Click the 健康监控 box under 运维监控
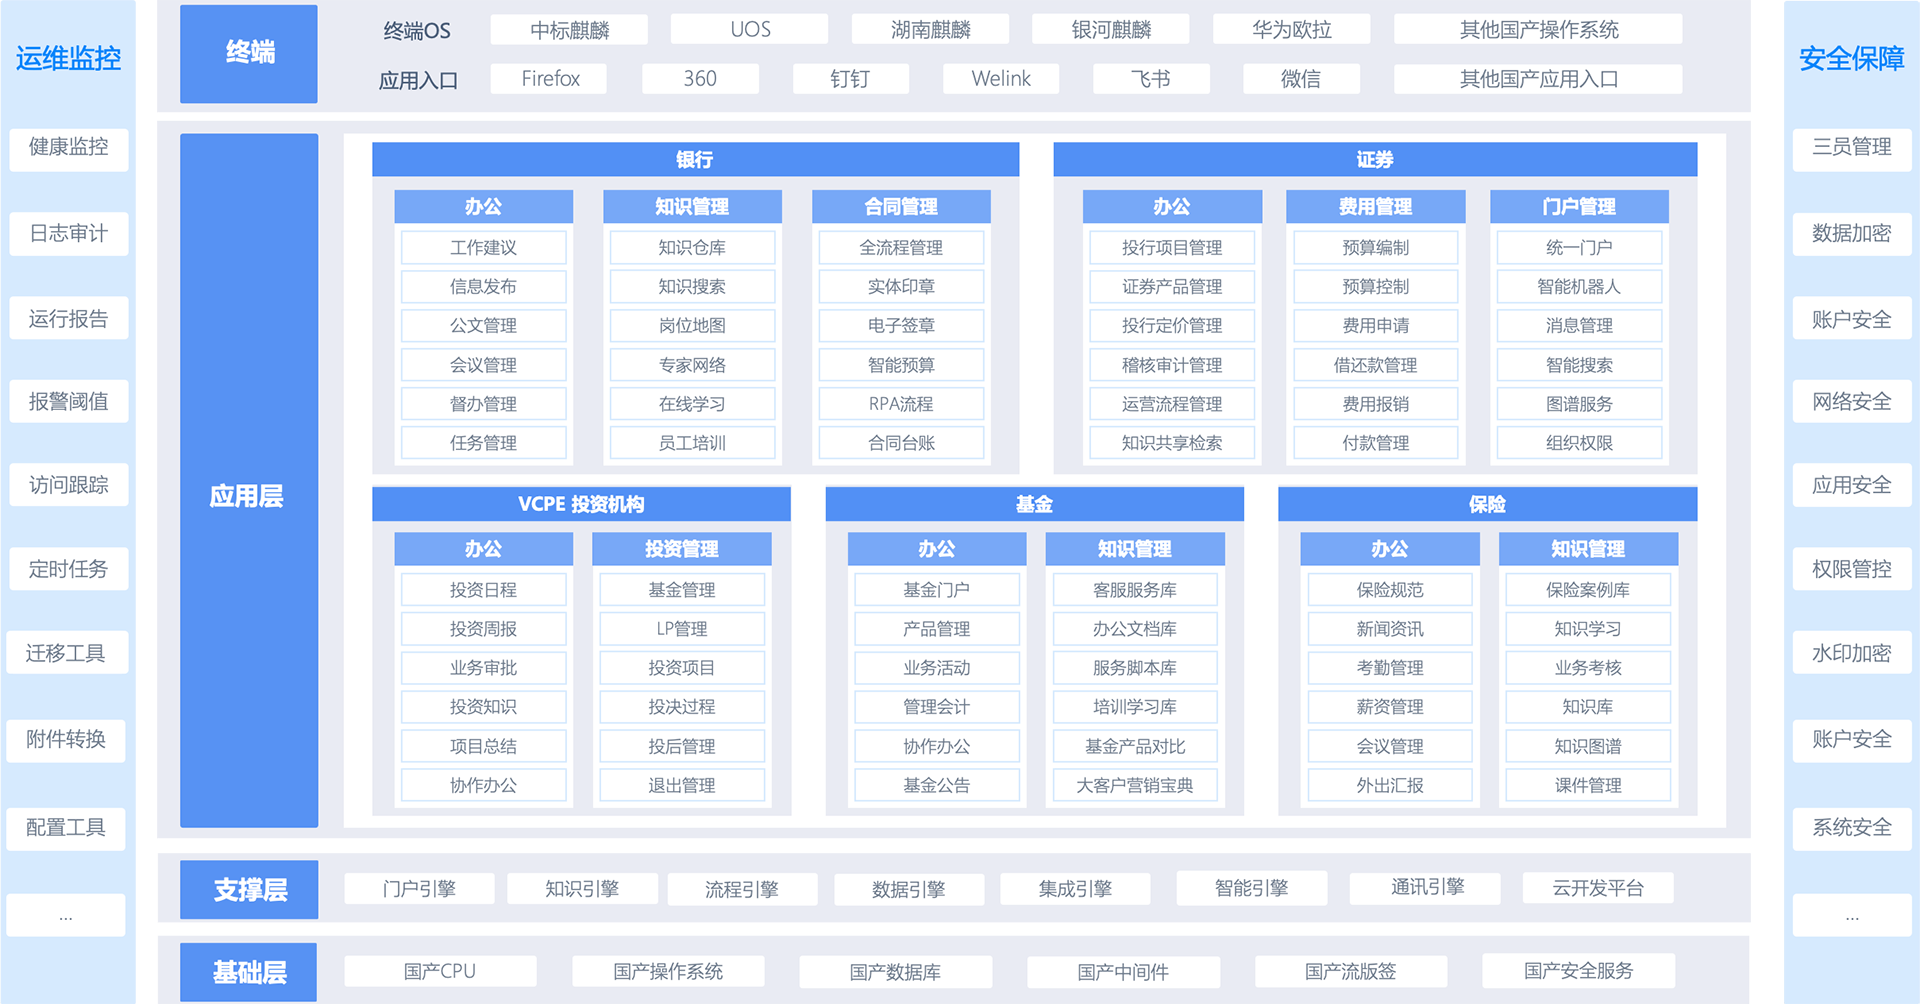Viewport: 1920px width, 1004px height. [68, 148]
